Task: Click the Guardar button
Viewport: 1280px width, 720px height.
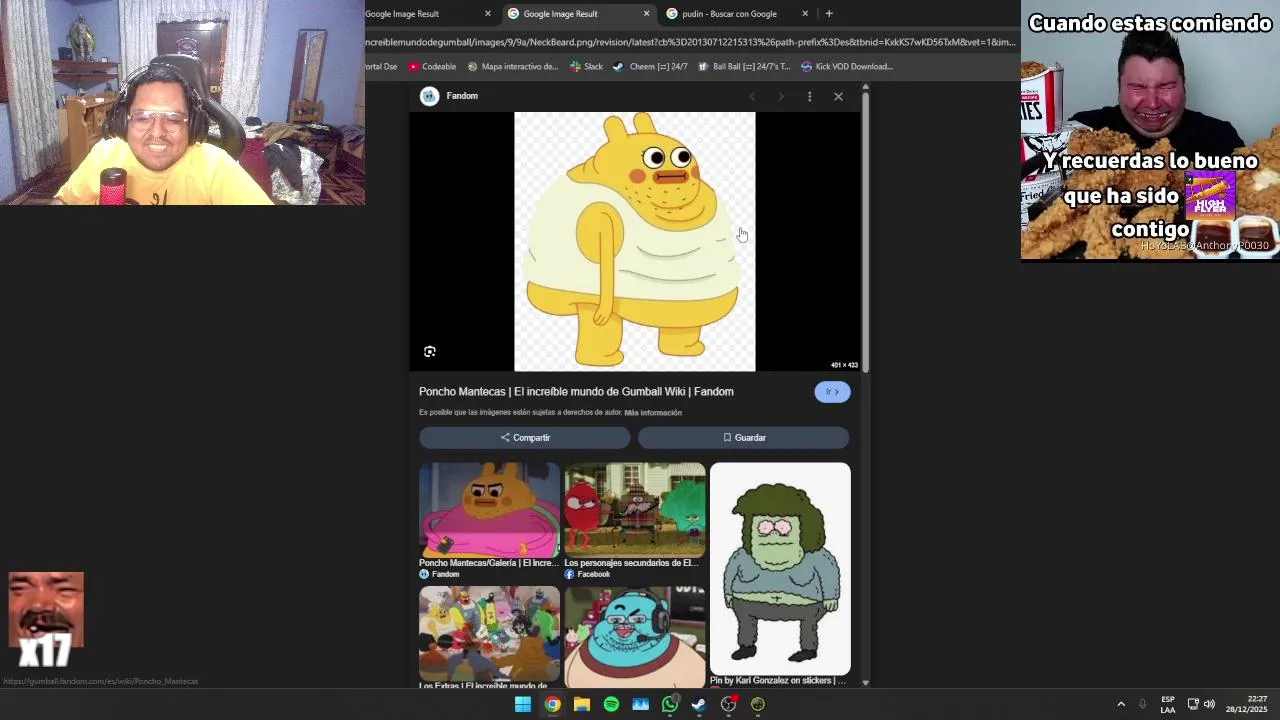Action: point(744,438)
